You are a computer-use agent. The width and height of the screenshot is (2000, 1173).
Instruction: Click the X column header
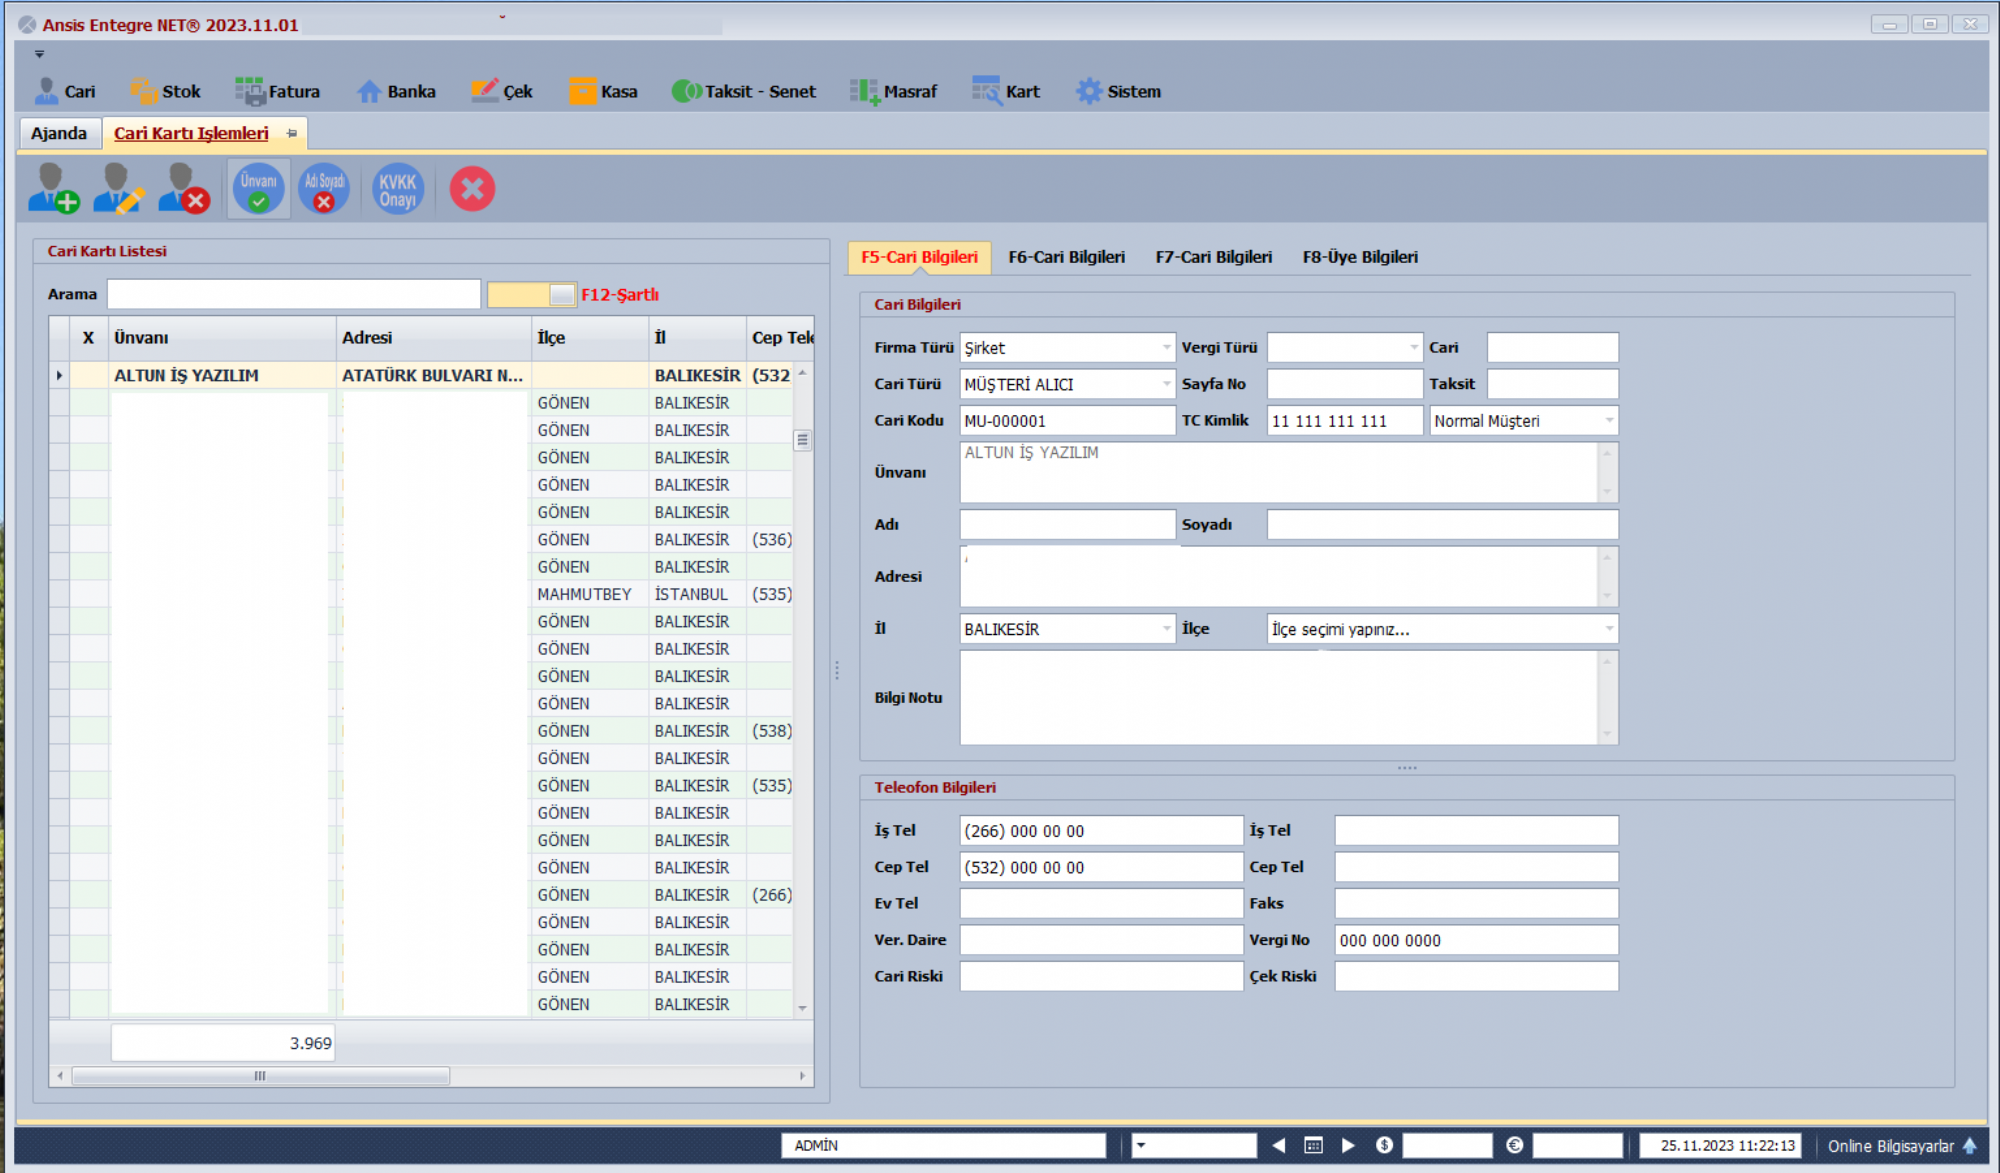coord(88,338)
